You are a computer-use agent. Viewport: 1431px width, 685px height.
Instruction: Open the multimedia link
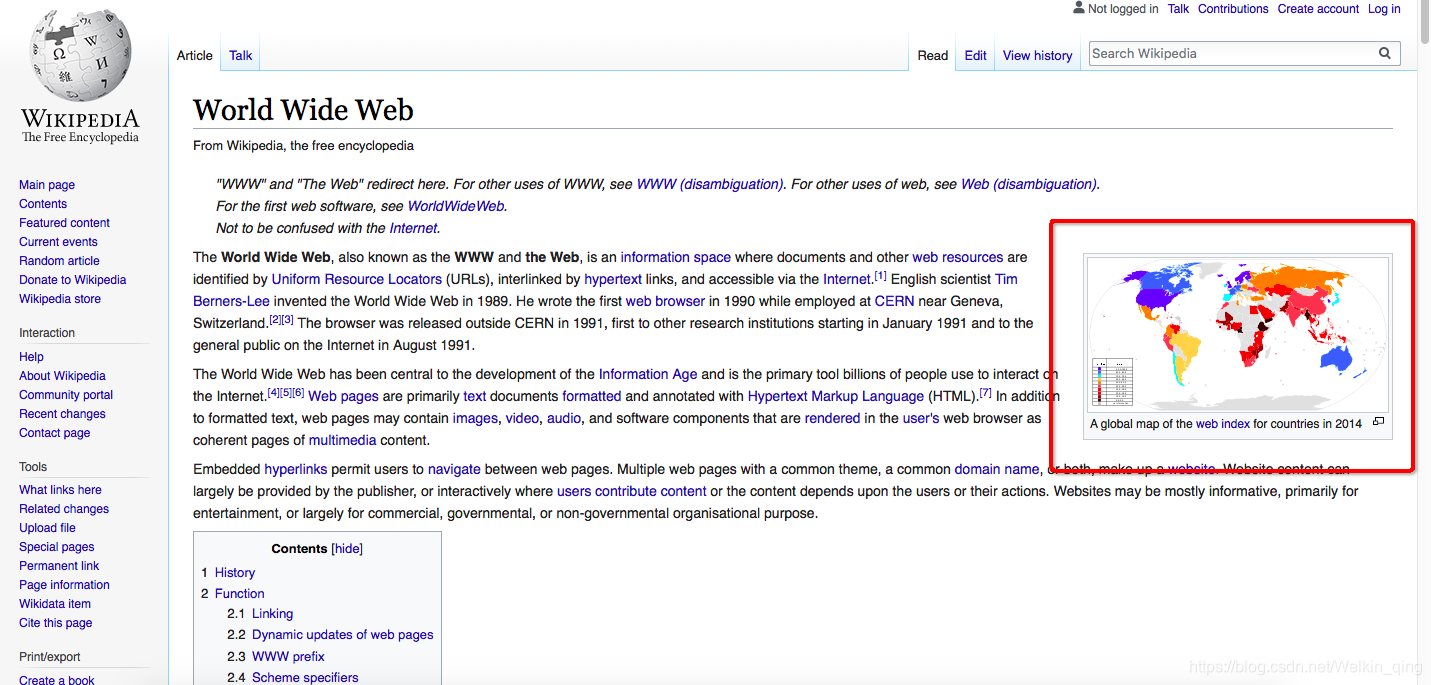[x=343, y=440]
